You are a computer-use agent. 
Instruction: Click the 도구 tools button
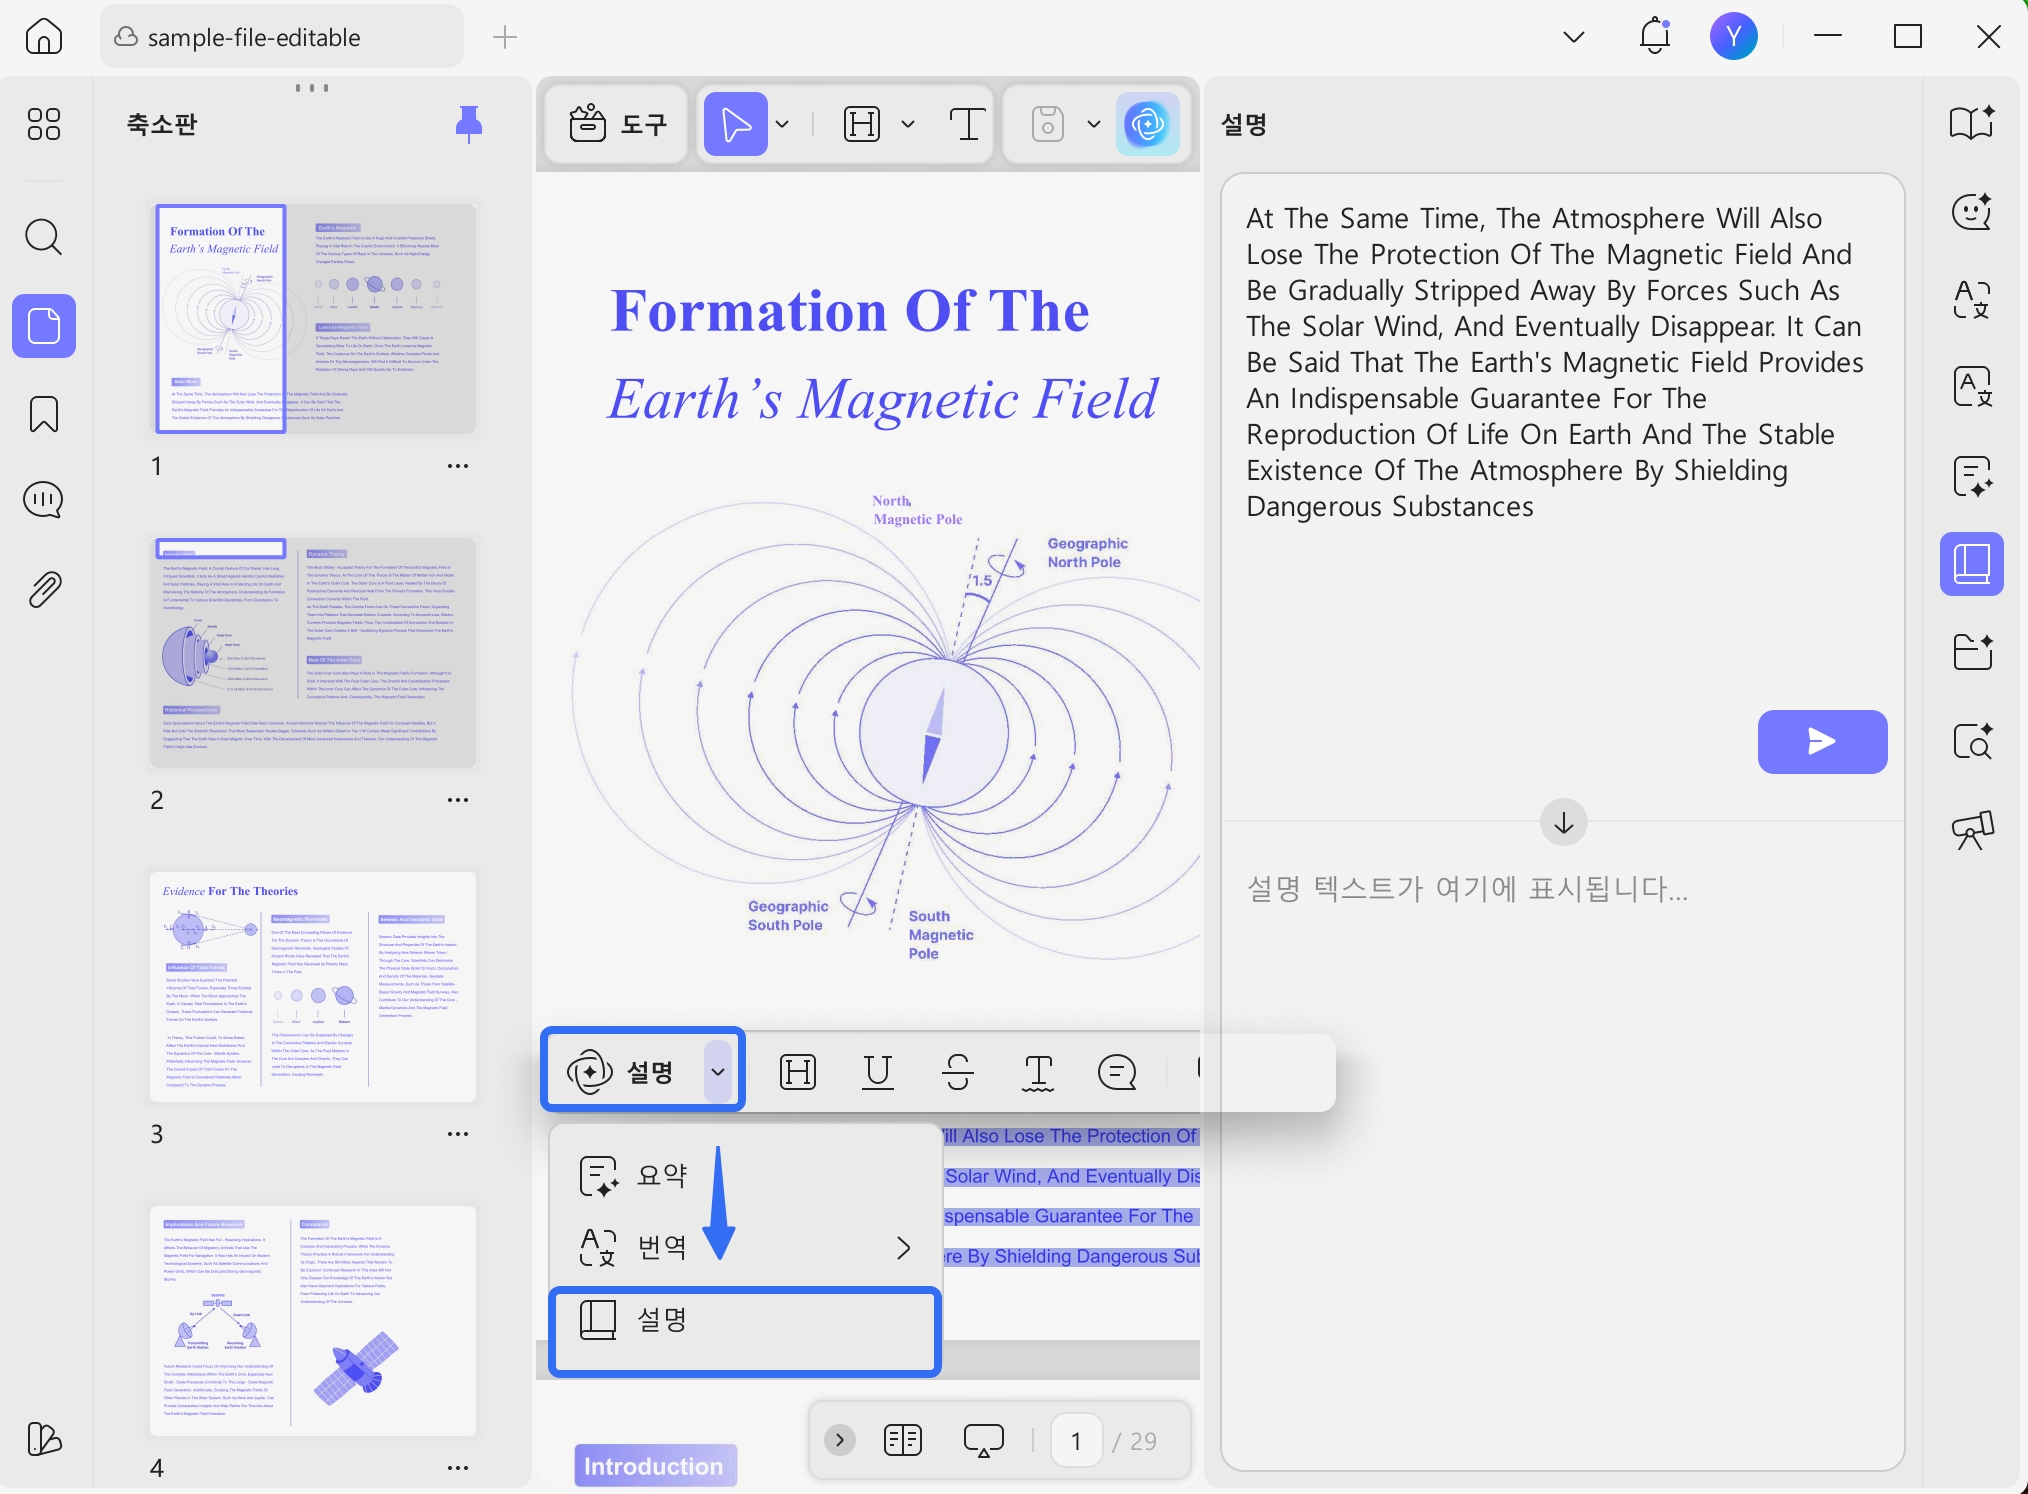tap(617, 124)
